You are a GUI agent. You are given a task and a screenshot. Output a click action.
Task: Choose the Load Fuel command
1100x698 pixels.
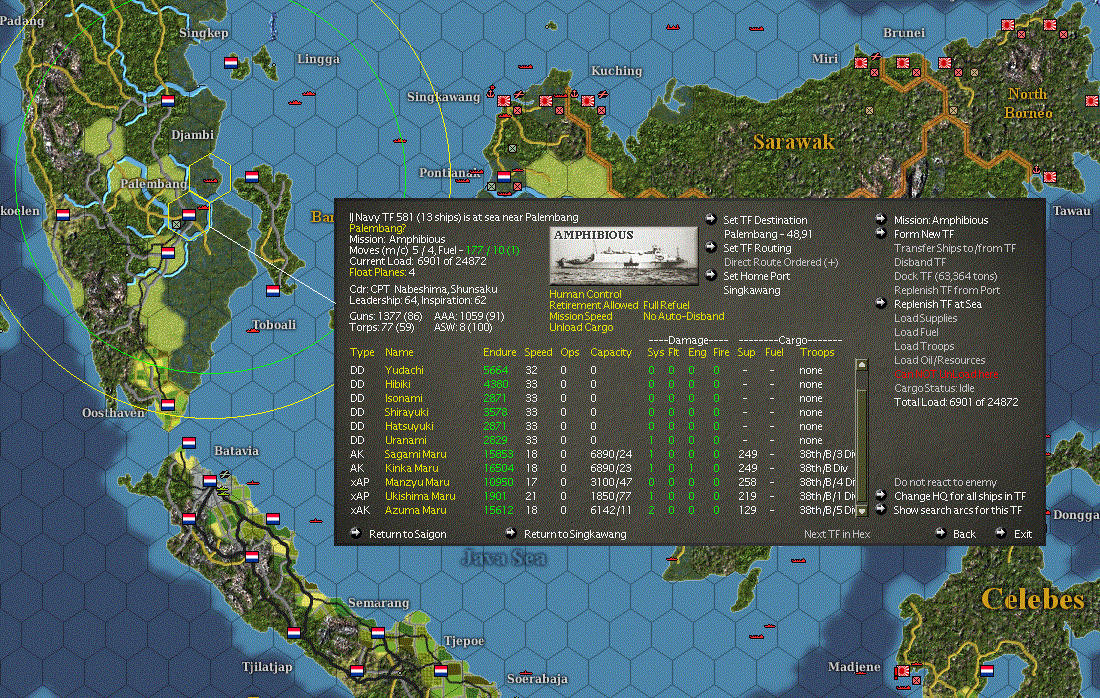[x=916, y=332]
